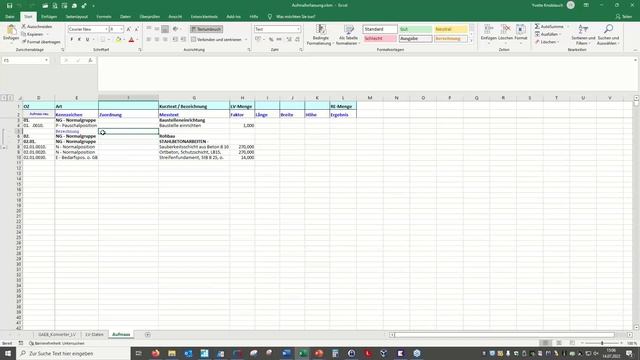Click the Format übertragen brush
Image resolution: width=640 pixels, height=360 pixels.
pyautogui.click(x=41, y=42)
